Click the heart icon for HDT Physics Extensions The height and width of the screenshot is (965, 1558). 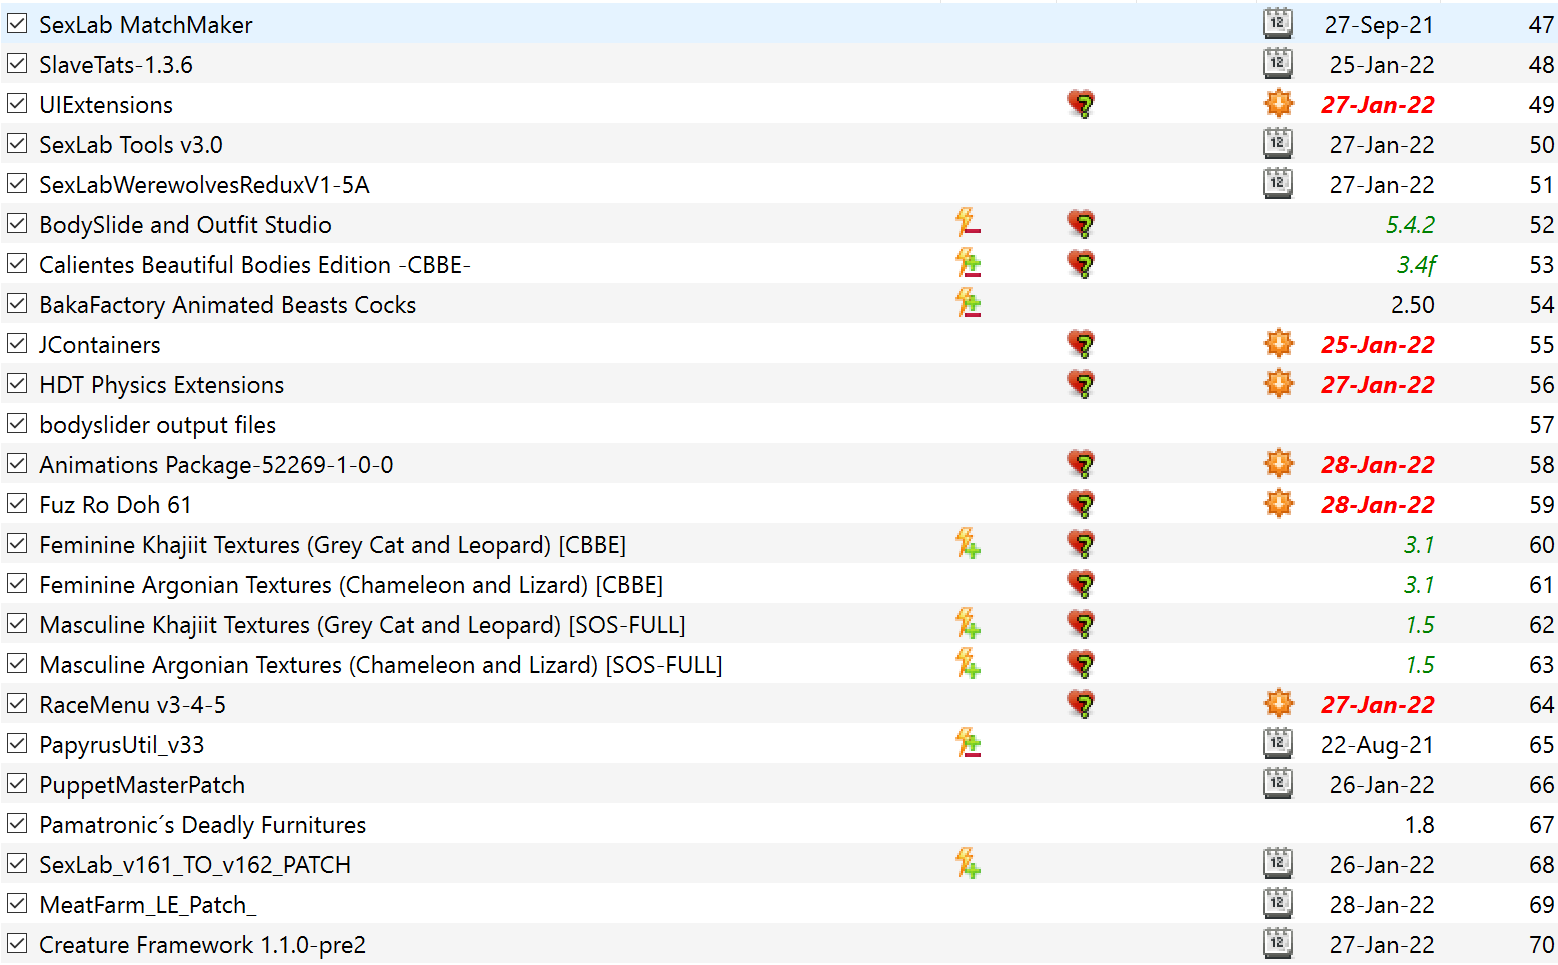coord(1081,383)
